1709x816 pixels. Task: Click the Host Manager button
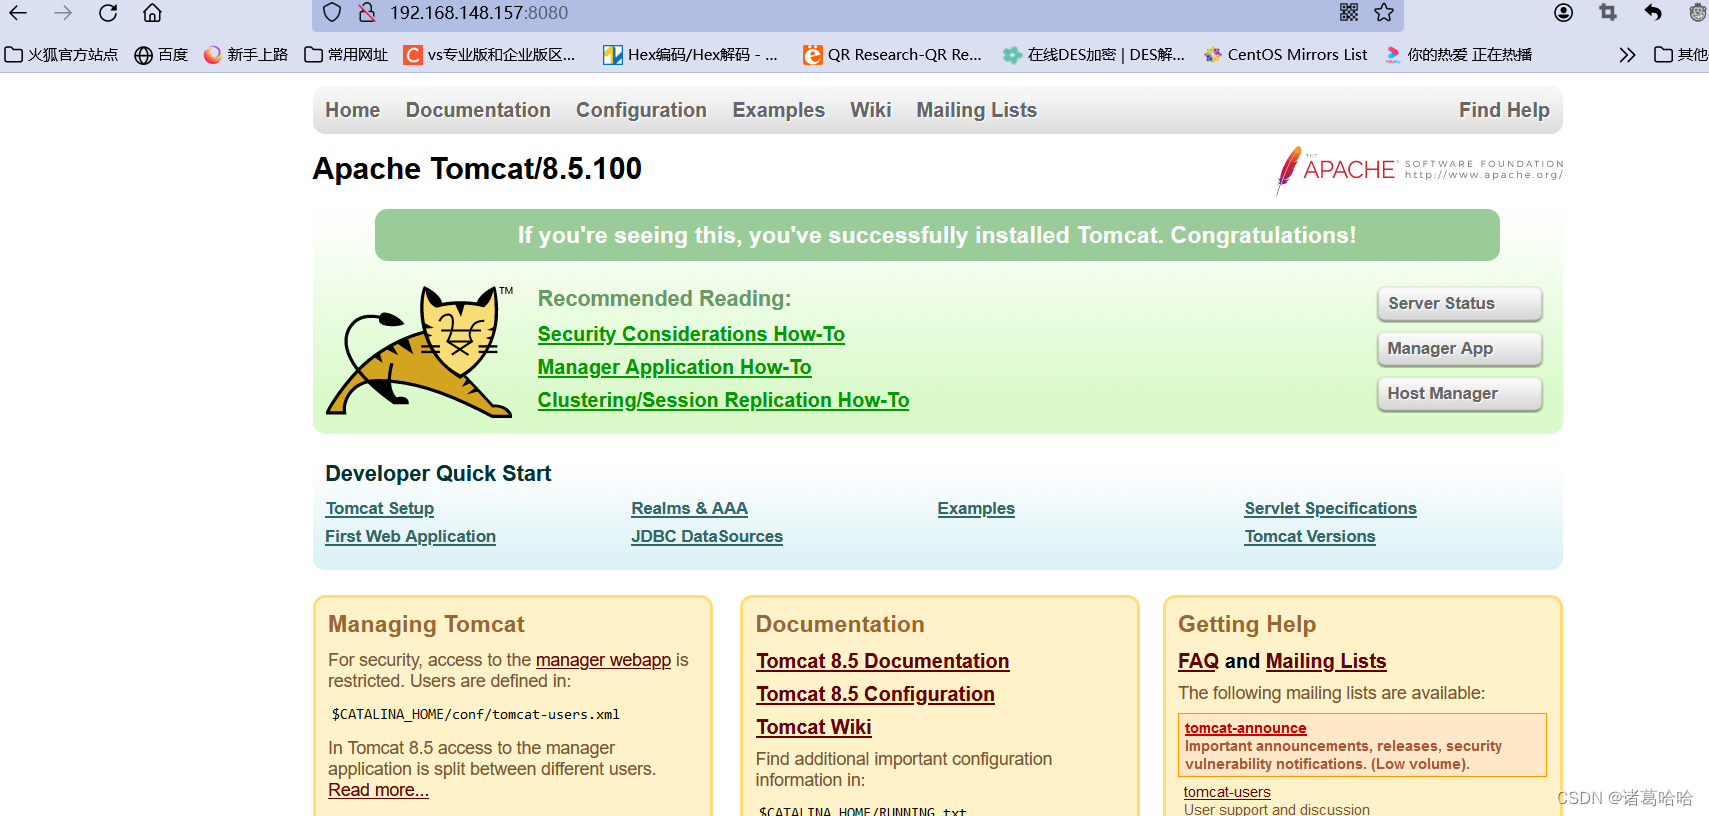tap(1459, 394)
